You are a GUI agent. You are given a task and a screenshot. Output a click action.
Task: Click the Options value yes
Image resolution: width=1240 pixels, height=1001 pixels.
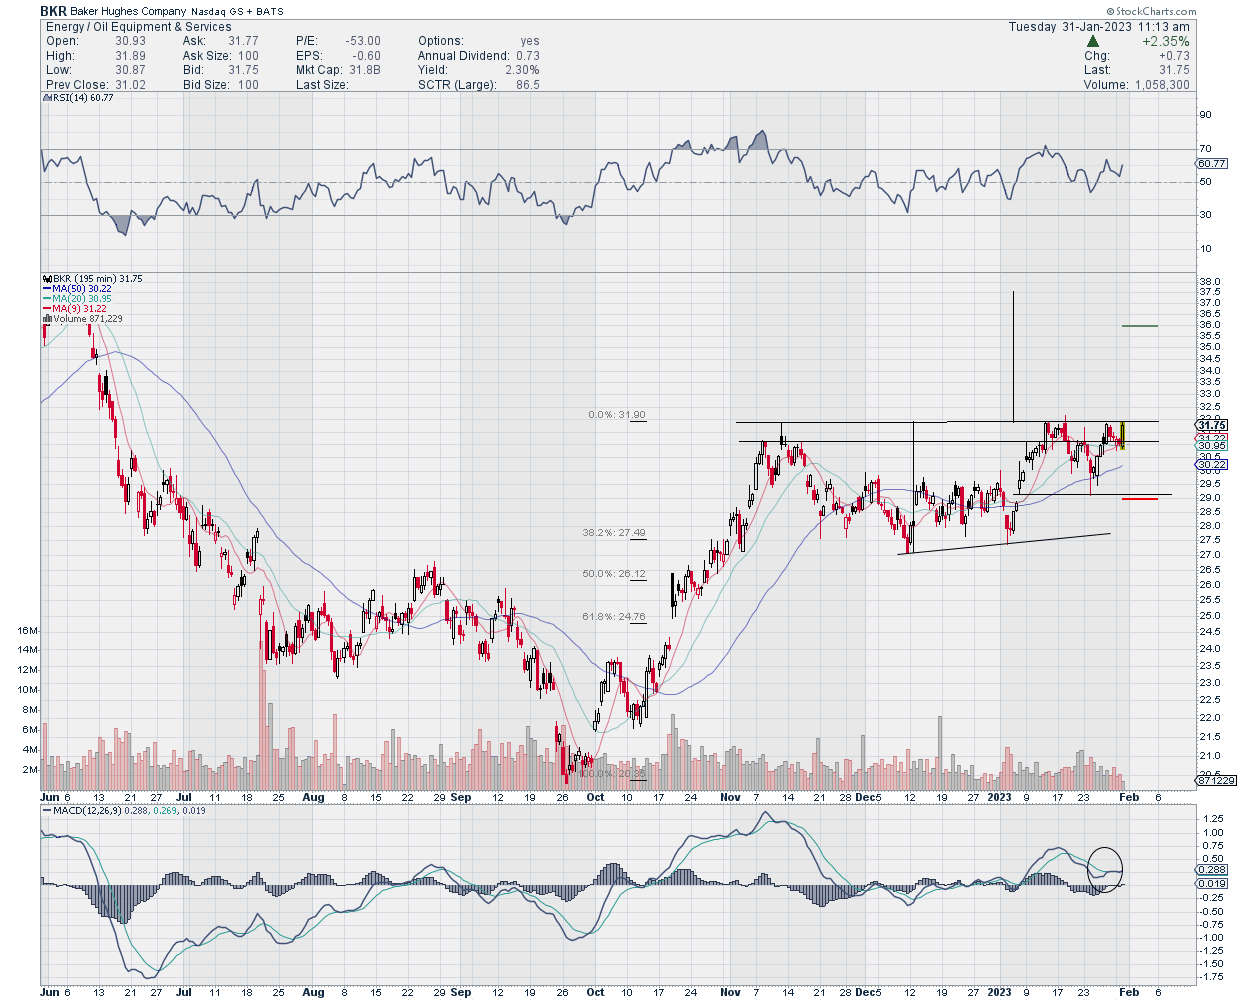tap(530, 42)
